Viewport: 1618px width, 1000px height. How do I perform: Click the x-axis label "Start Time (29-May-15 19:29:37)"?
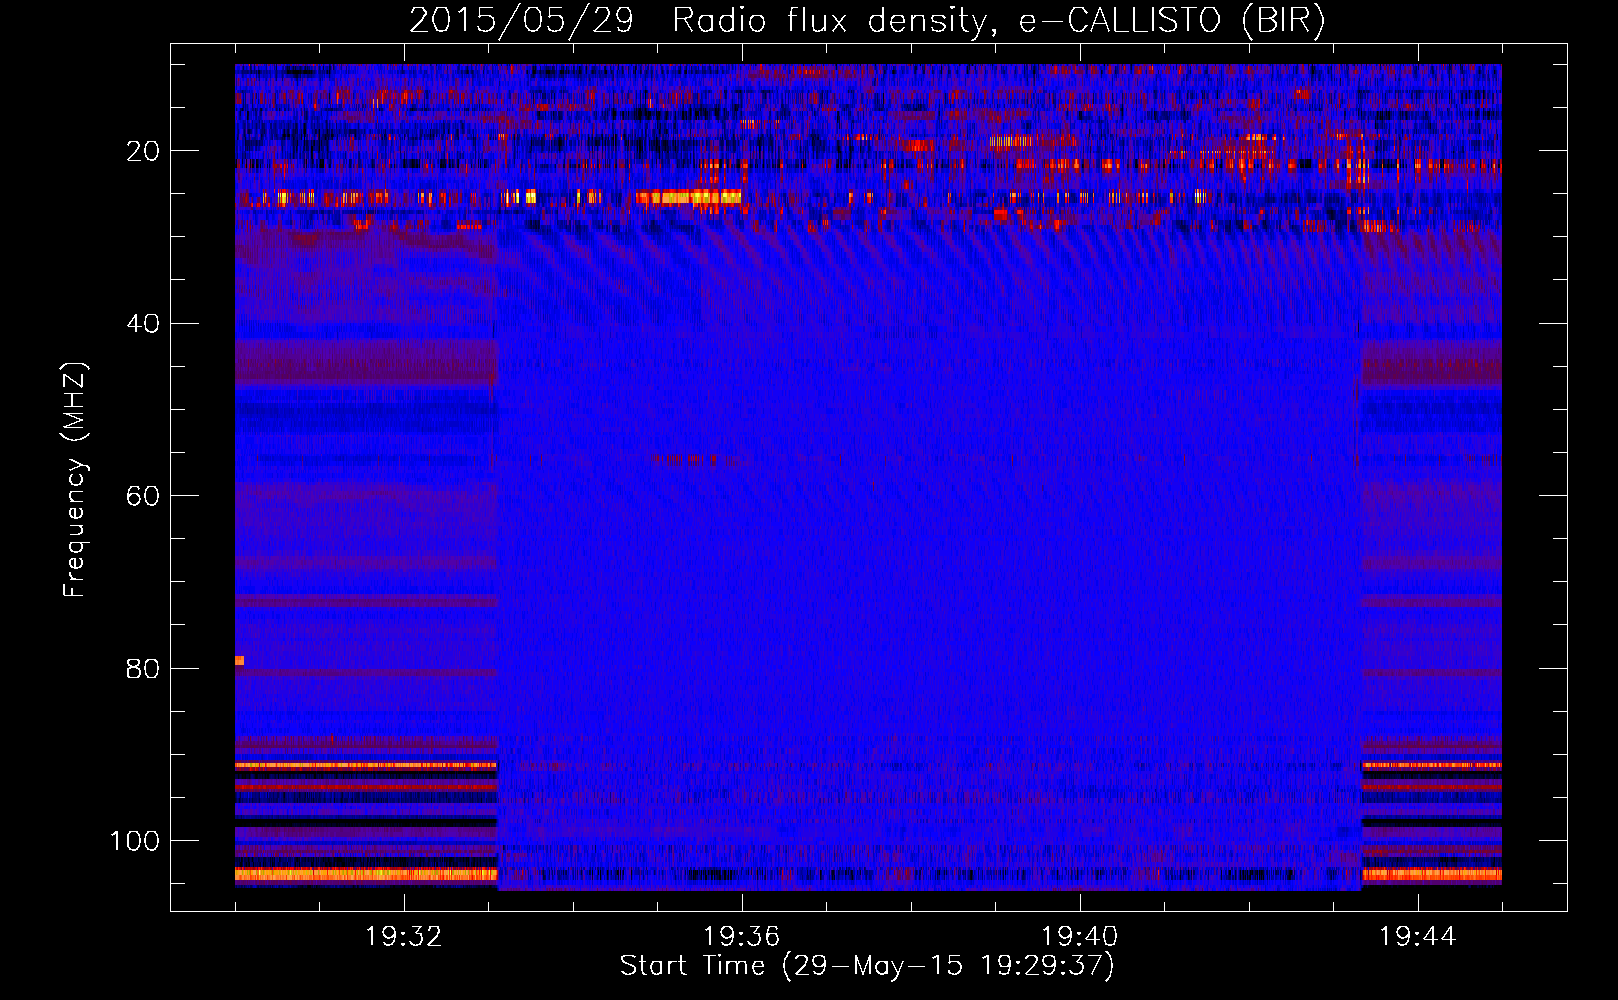(867, 966)
